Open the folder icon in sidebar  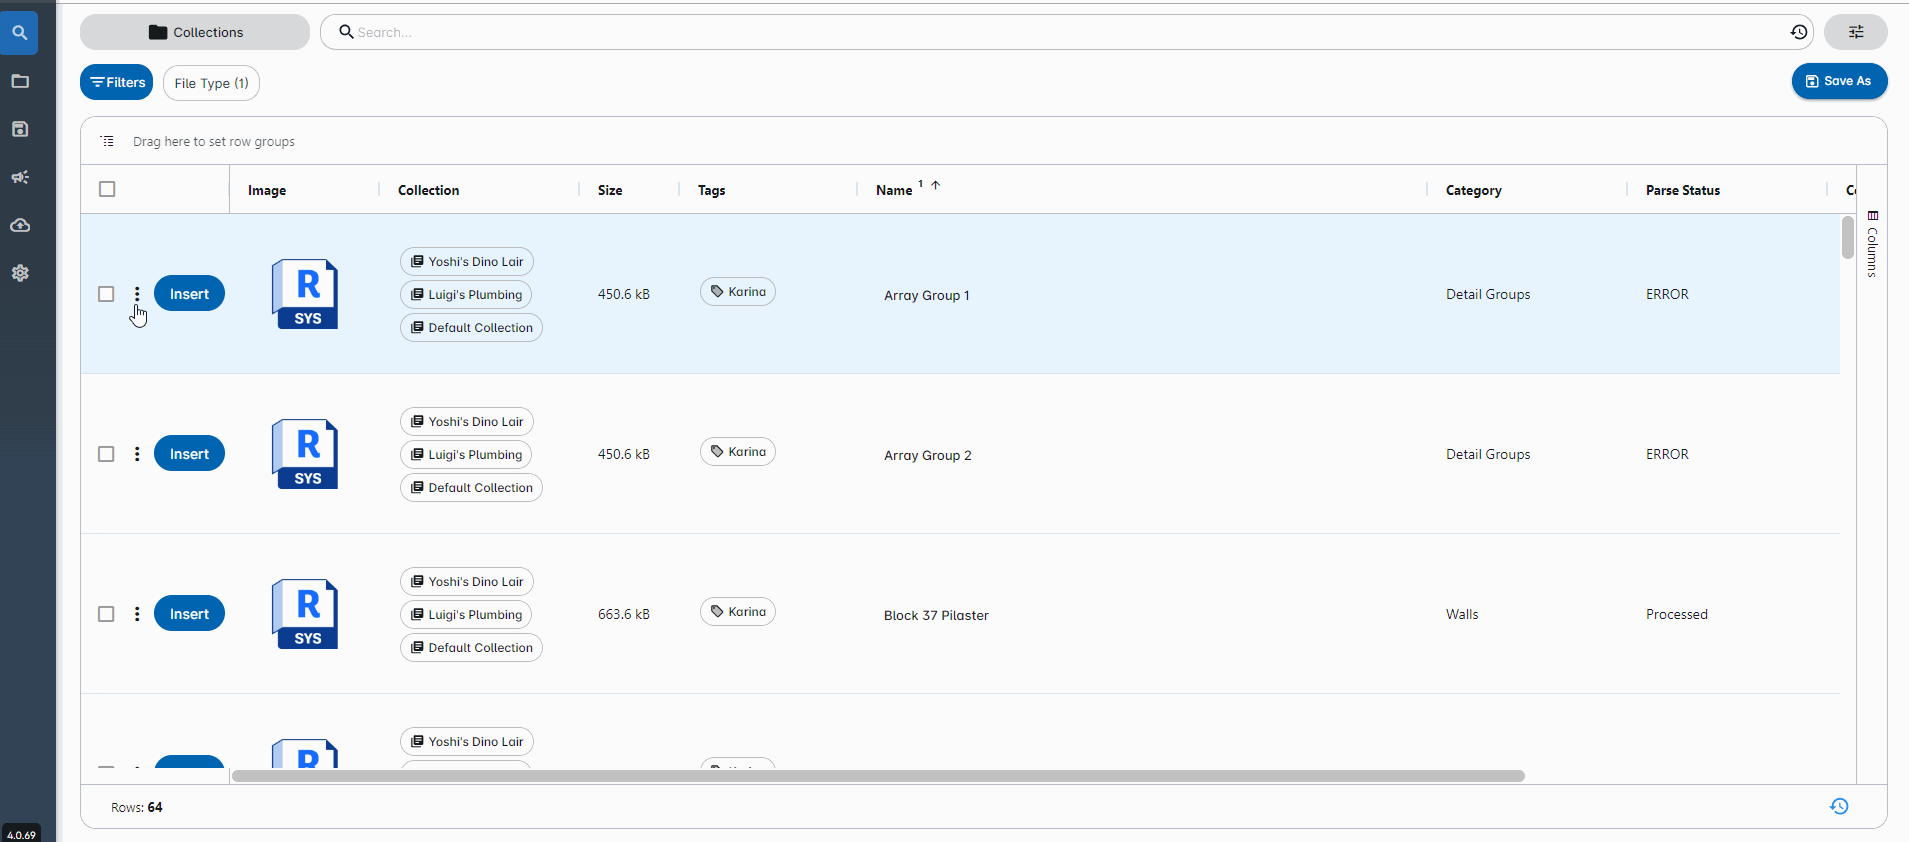[19, 81]
